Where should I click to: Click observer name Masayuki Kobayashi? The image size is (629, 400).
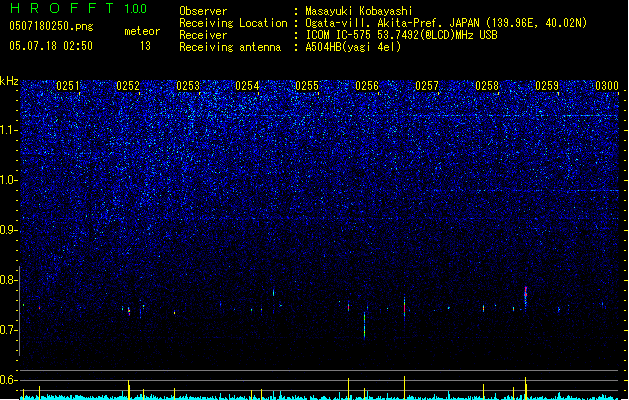click(359, 11)
